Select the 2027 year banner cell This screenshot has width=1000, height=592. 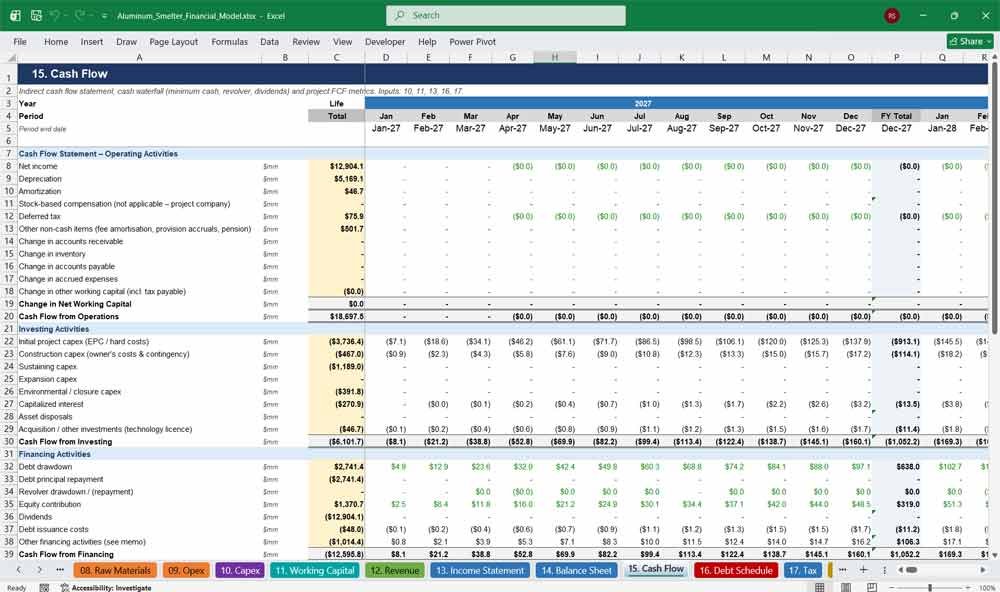643,103
